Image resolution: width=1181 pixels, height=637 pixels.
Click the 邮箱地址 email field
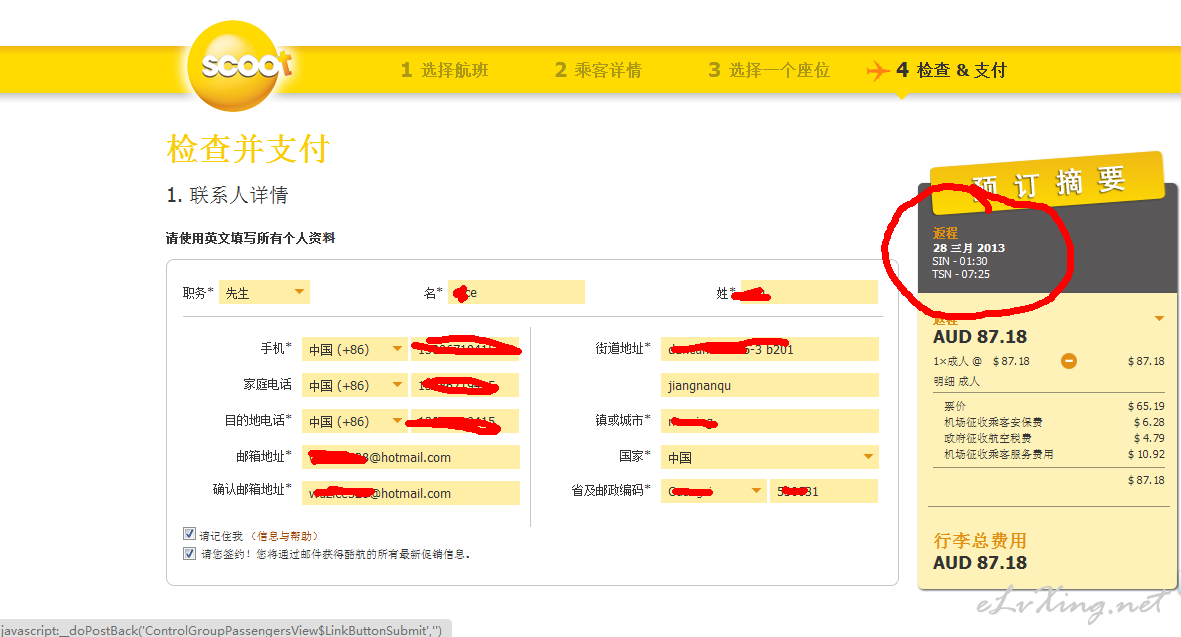(x=410, y=457)
